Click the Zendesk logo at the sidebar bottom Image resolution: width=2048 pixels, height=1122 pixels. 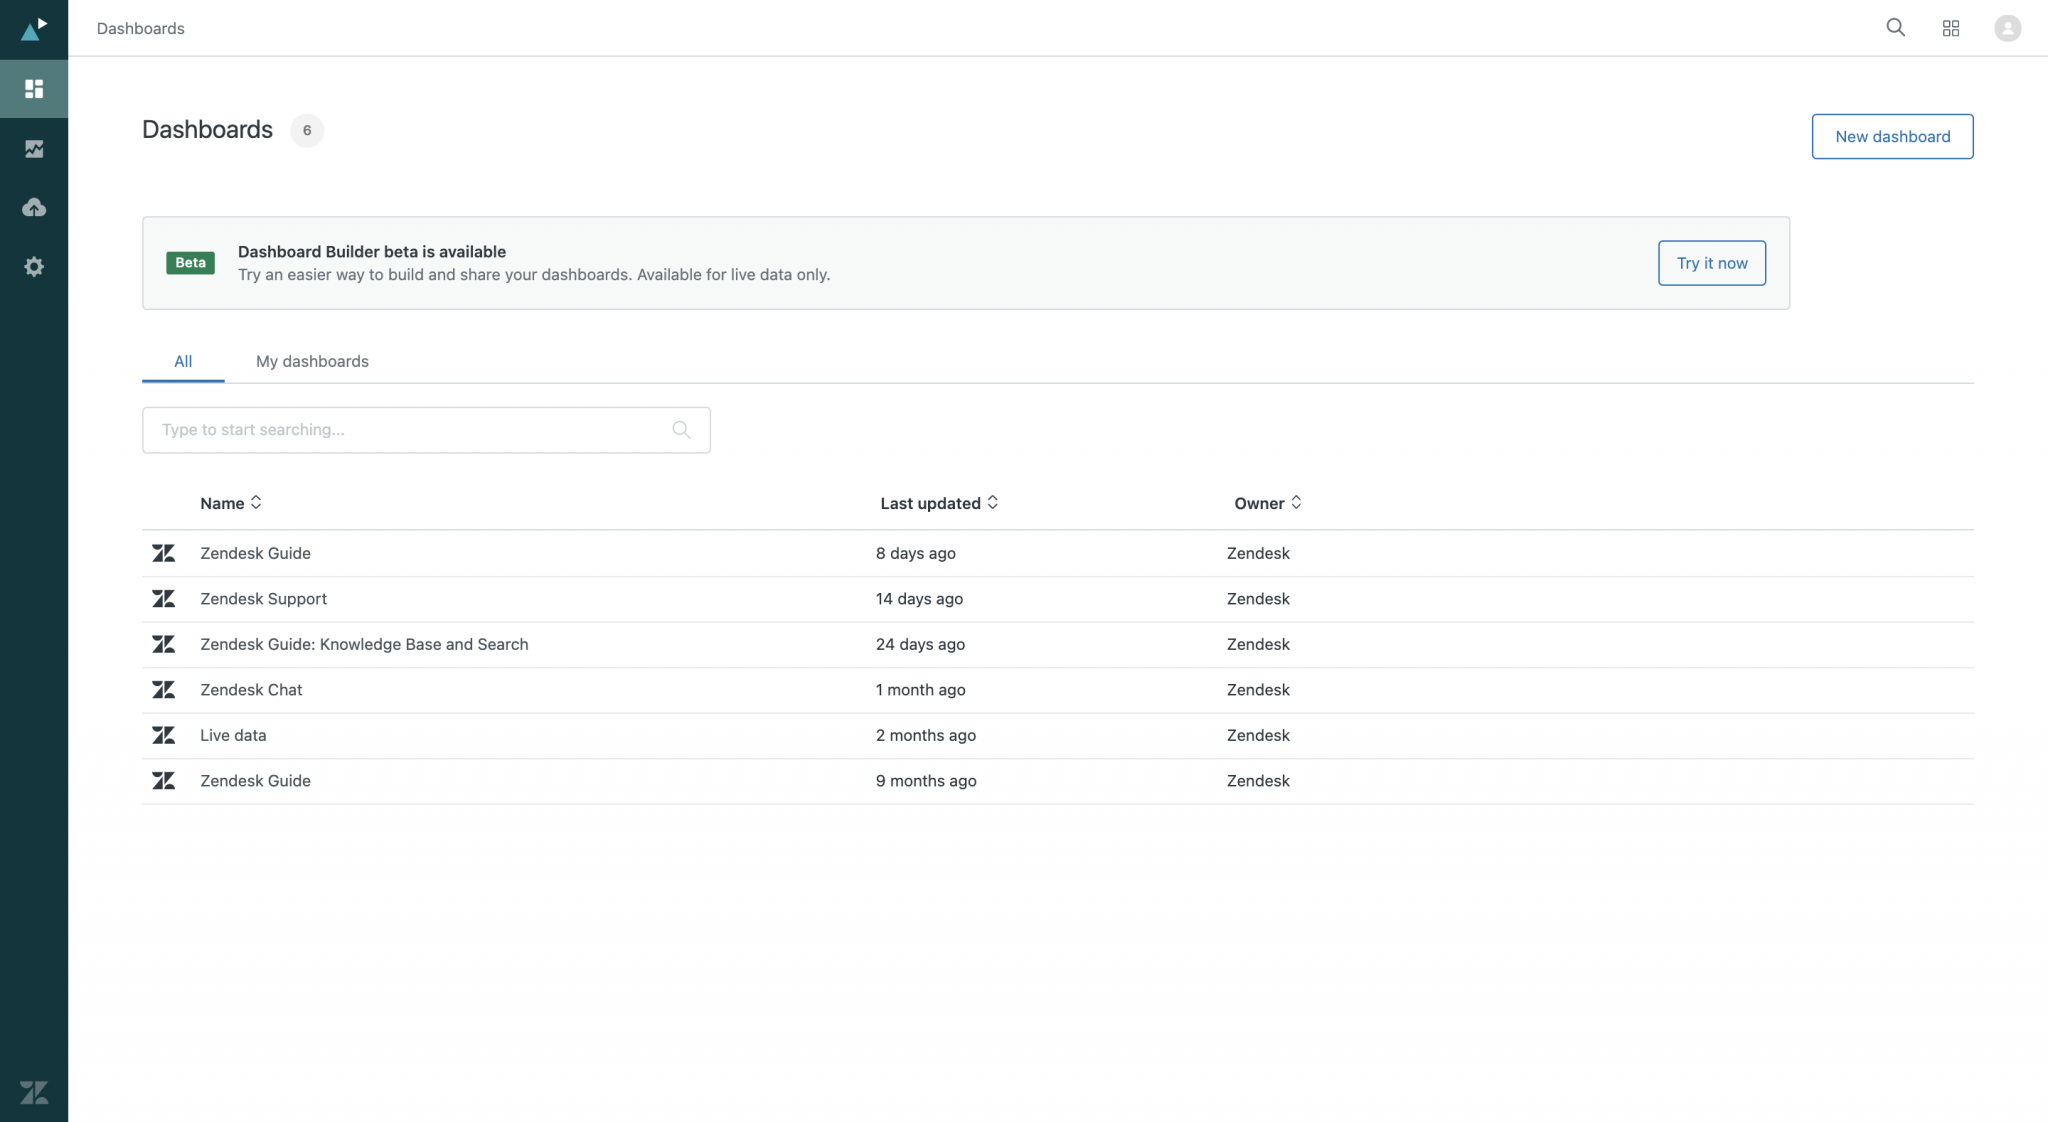(34, 1091)
